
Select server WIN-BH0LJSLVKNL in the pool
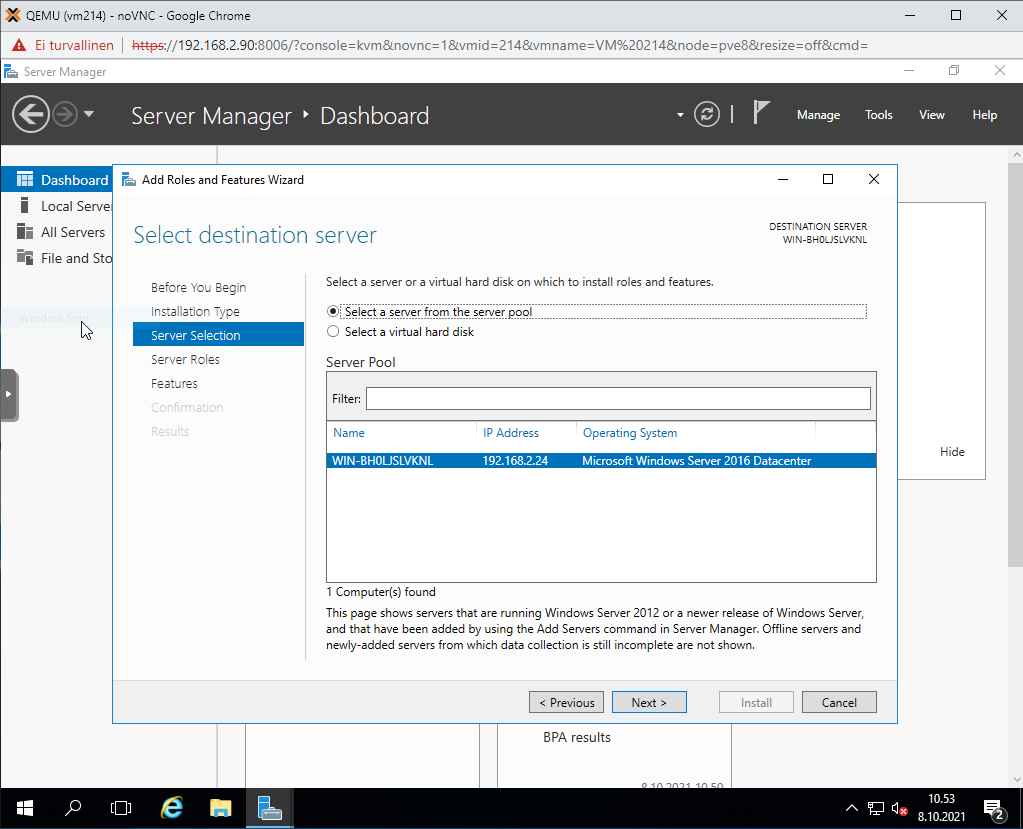click(601, 460)
